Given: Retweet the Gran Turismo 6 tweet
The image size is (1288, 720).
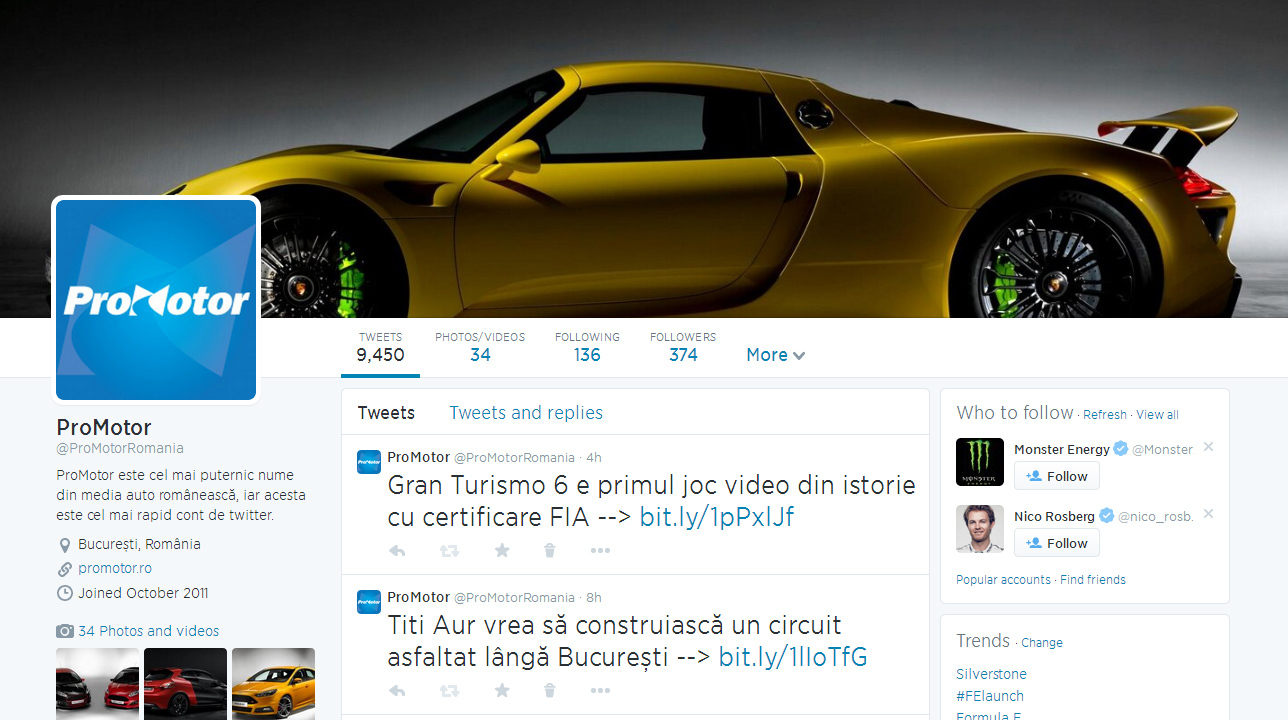Looking at the screenshot, I should pos(449,551).
